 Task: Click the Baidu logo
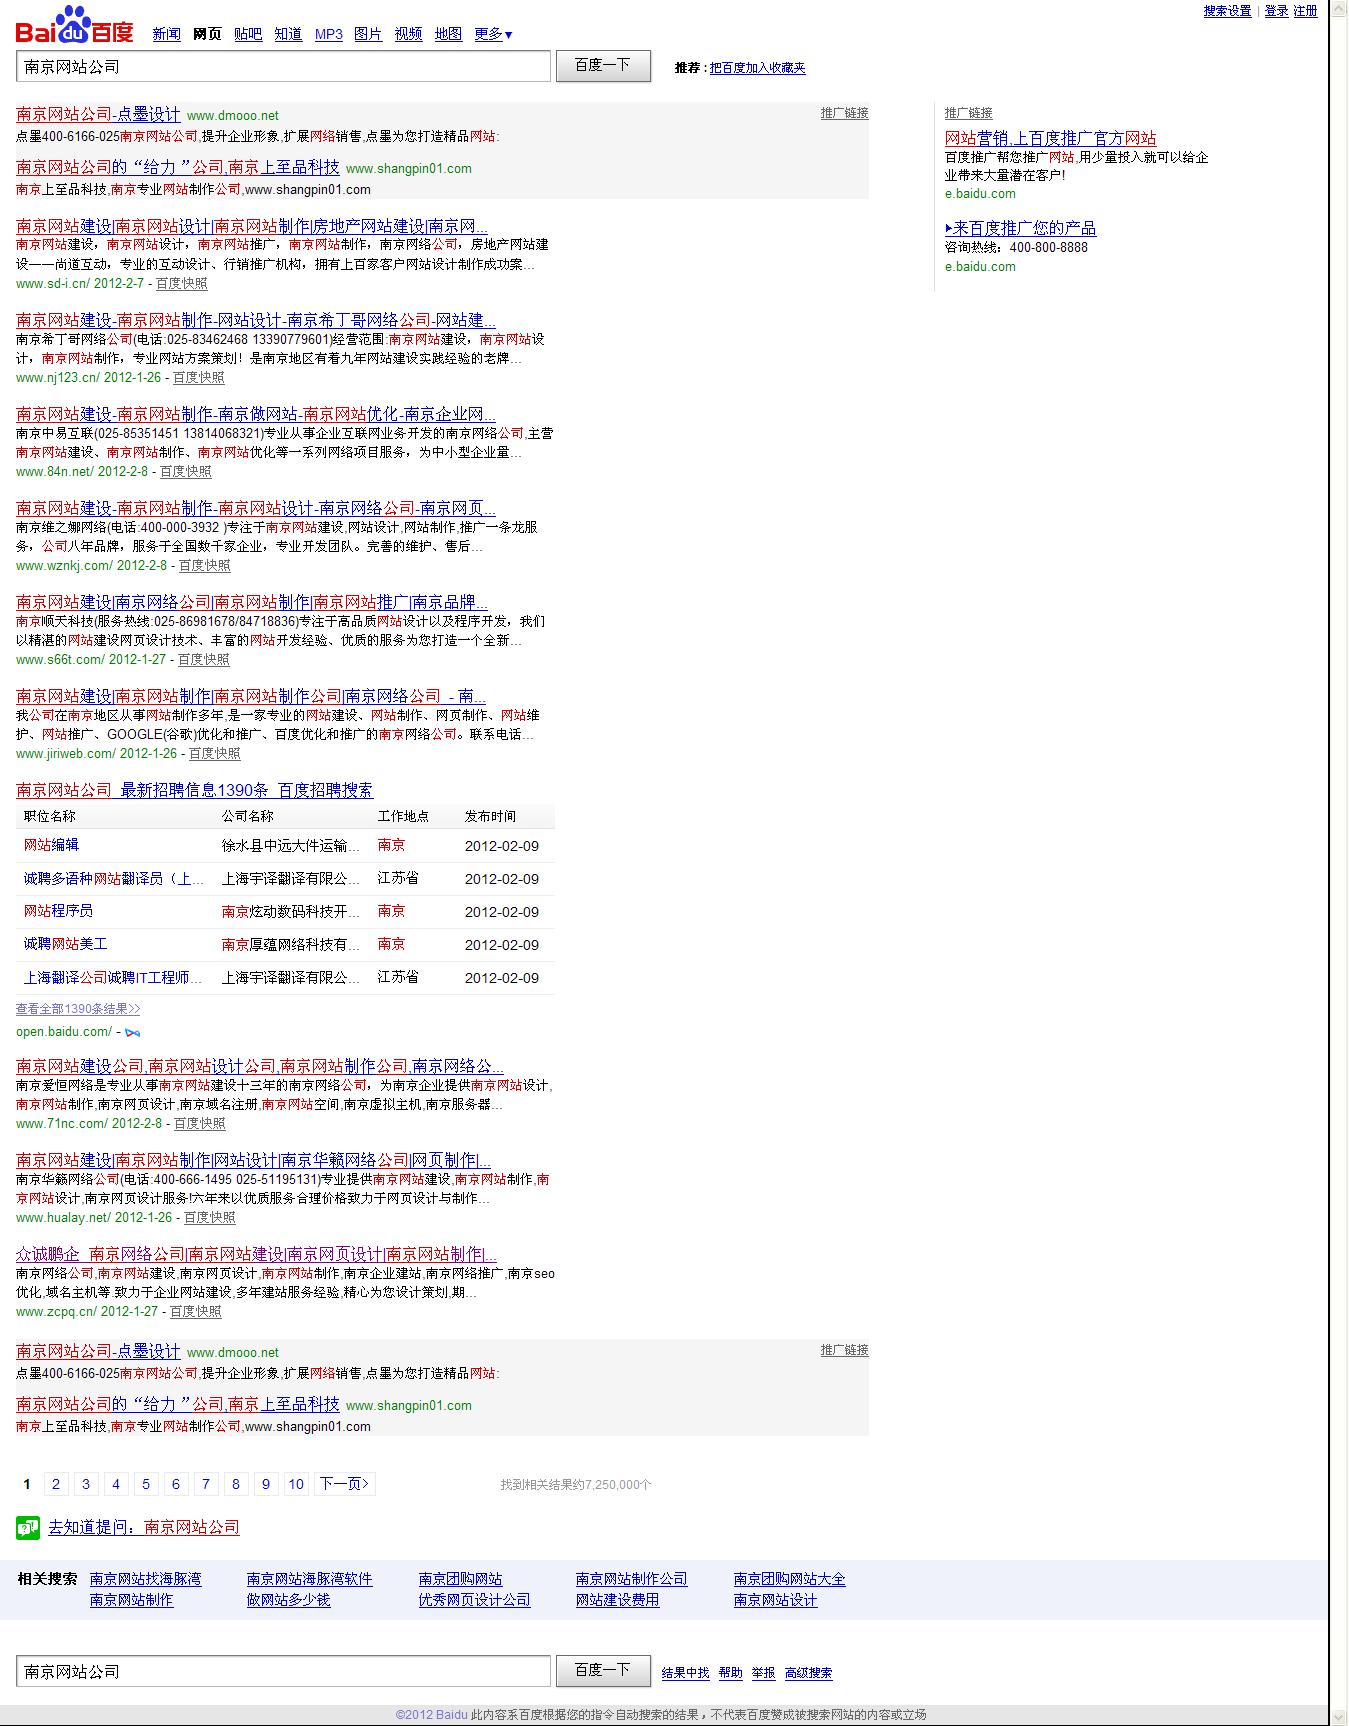pos(74,25)
